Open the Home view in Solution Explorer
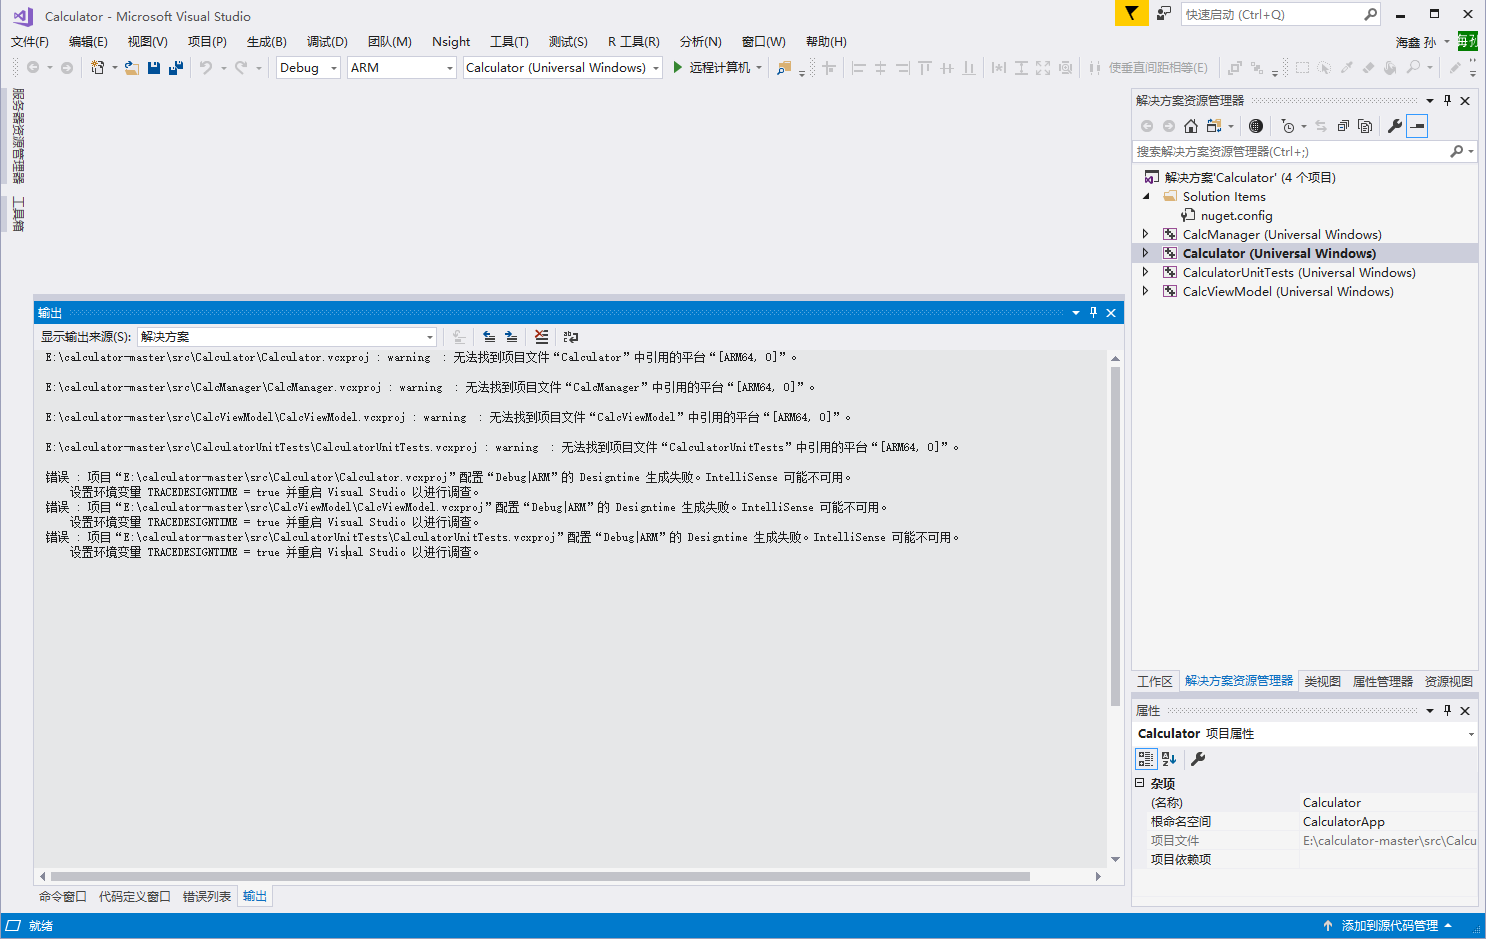 pyautogui.click(x=1190, y=126)
